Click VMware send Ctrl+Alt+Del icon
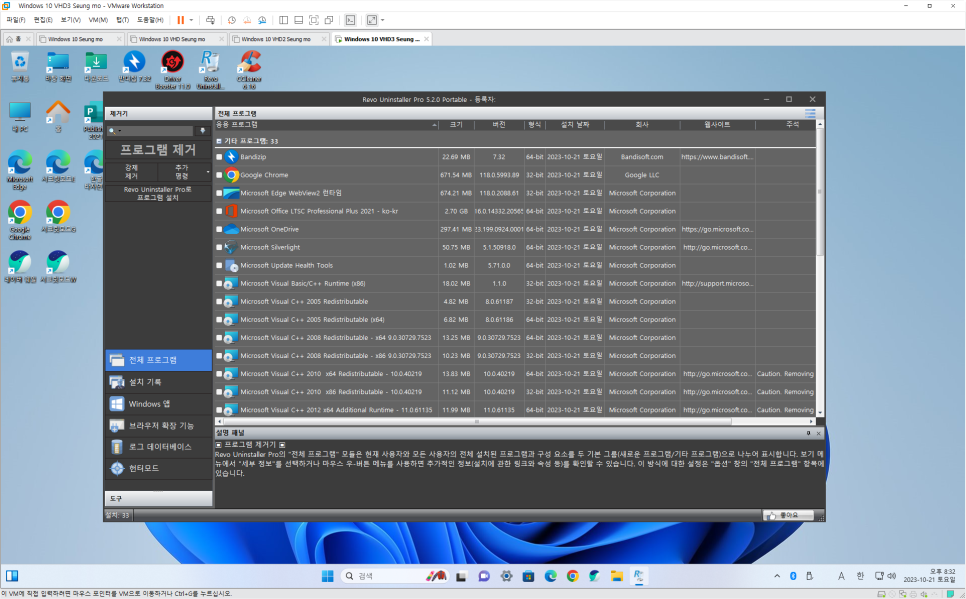 [x=210, y=20]
